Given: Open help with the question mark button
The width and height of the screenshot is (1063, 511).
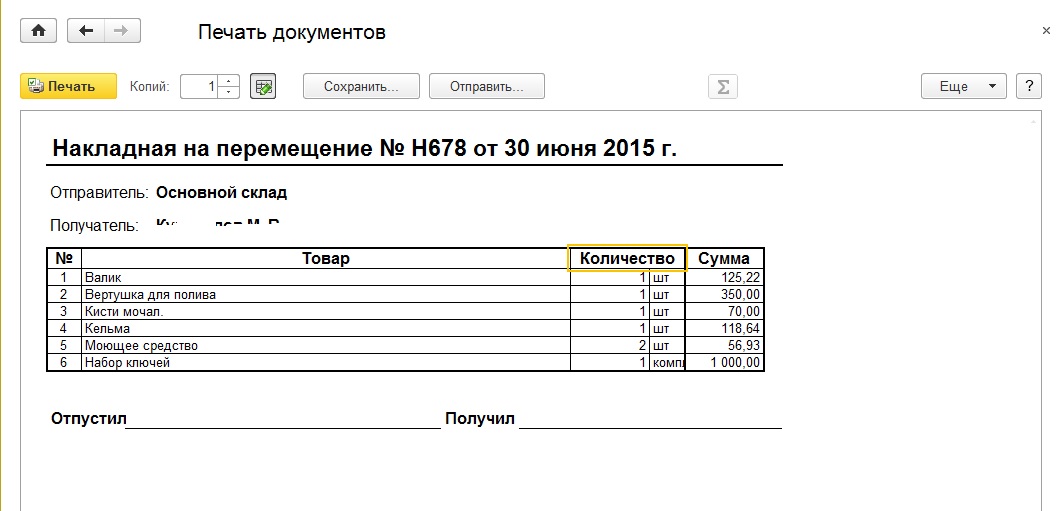Looking at the screenshot, I should [x=1029, y=87].
